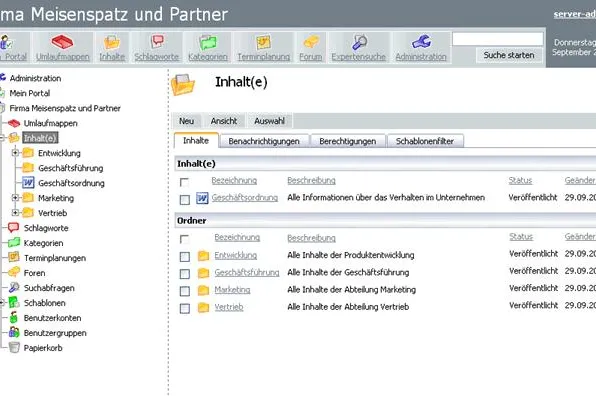Switch to the Berechtigungen tab

coord(347,141)
